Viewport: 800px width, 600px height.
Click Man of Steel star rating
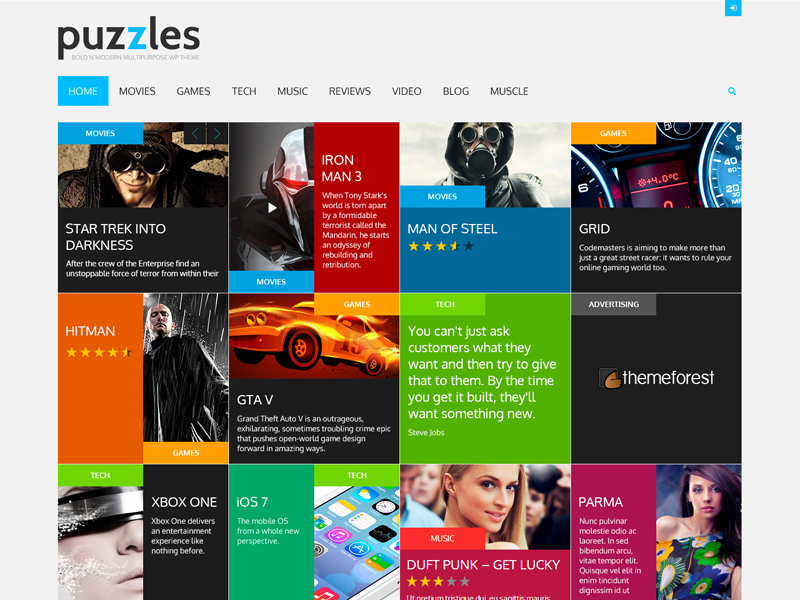tap(441, 246)
